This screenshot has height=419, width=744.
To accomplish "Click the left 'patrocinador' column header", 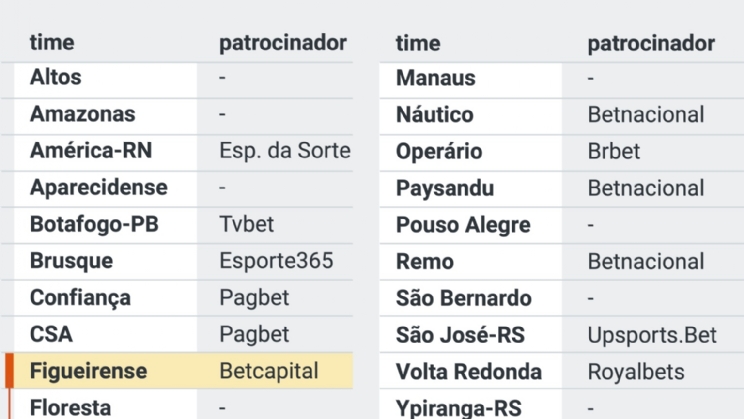I will click(283, 43).
